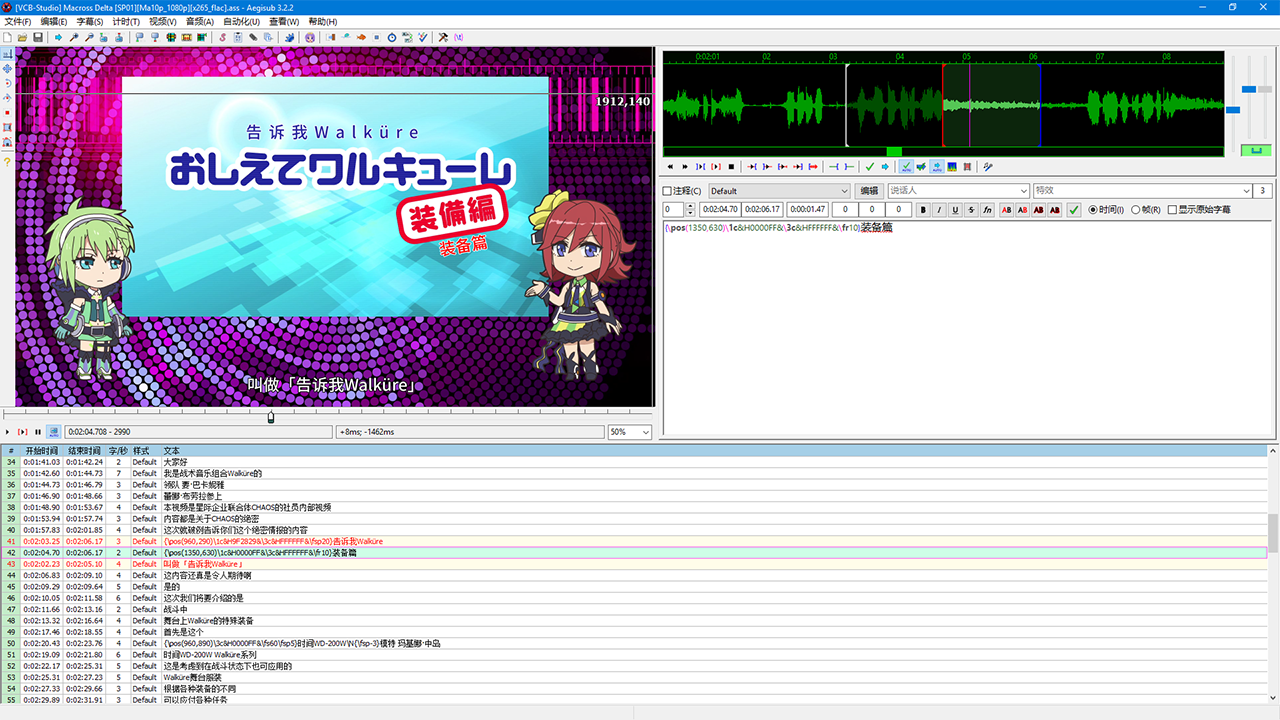
Task: Click start time field 0:02:04.70
Action: coord(719,210)
